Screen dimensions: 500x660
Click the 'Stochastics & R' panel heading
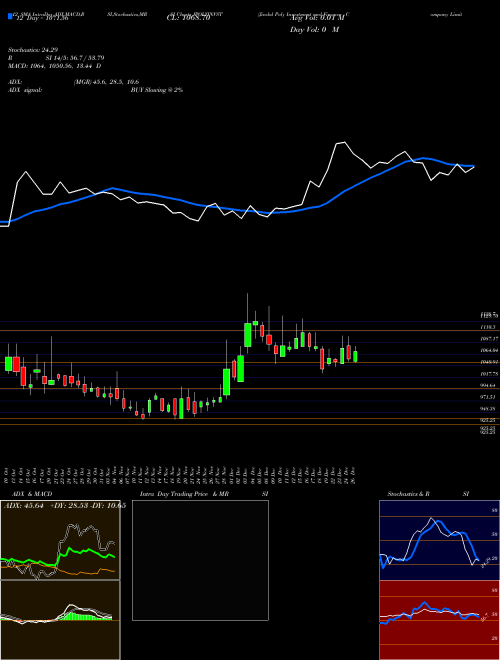(409, 494)
